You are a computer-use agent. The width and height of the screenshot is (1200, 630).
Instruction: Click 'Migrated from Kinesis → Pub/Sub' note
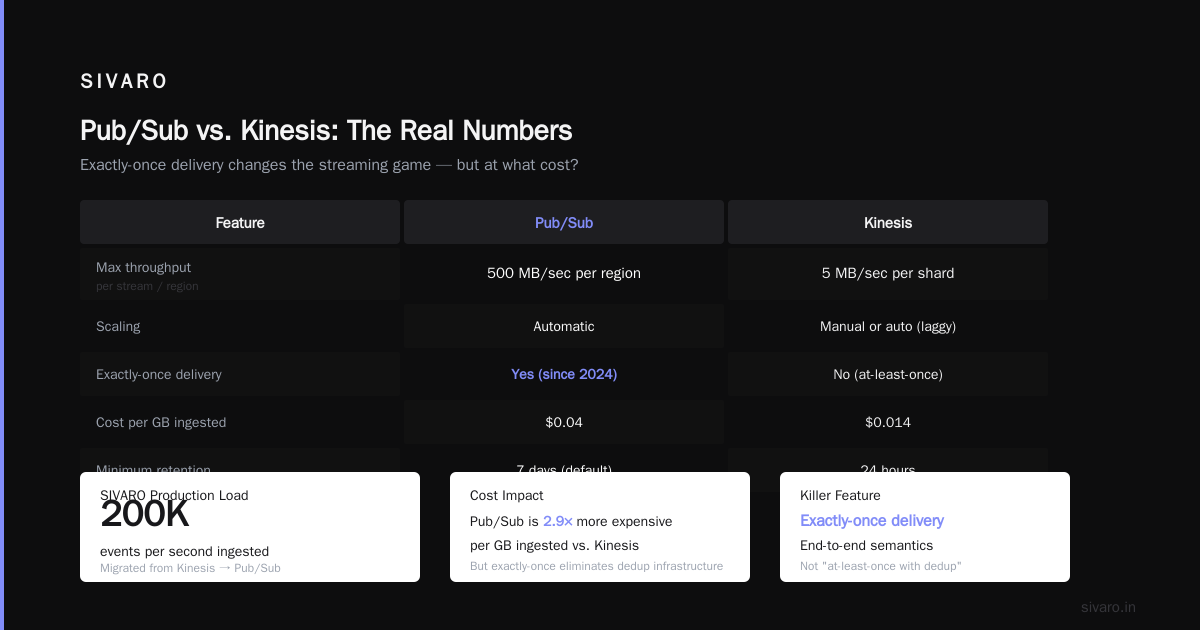[190, 568]
